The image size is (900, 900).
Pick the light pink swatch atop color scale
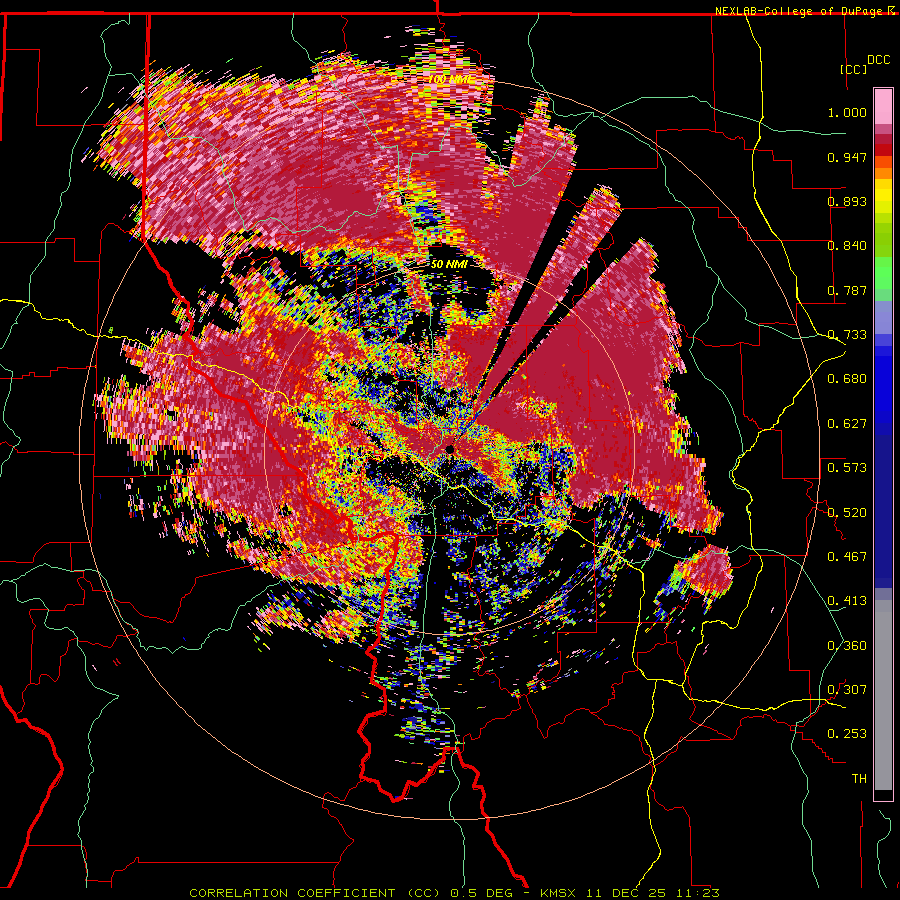883,106
